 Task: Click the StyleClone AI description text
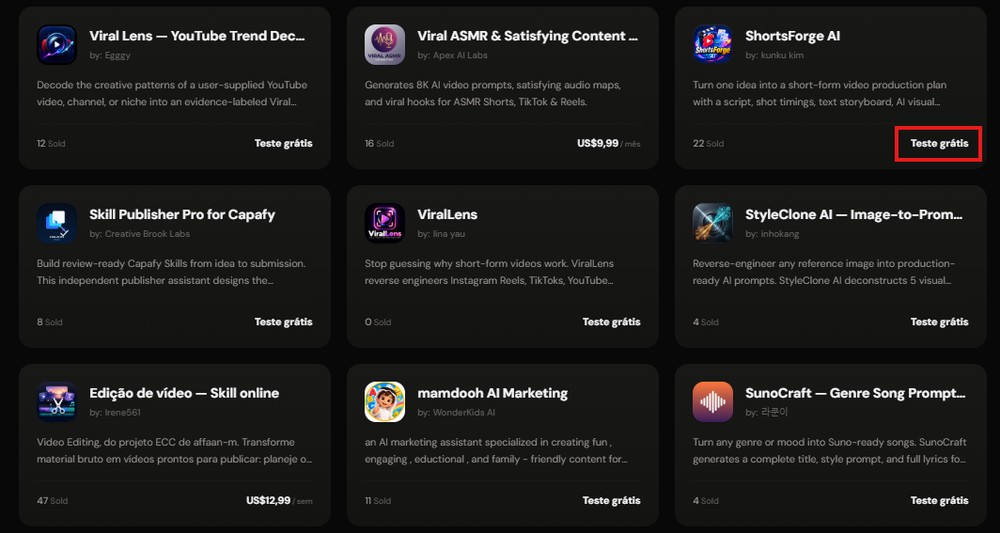click(x=831, y=272)
